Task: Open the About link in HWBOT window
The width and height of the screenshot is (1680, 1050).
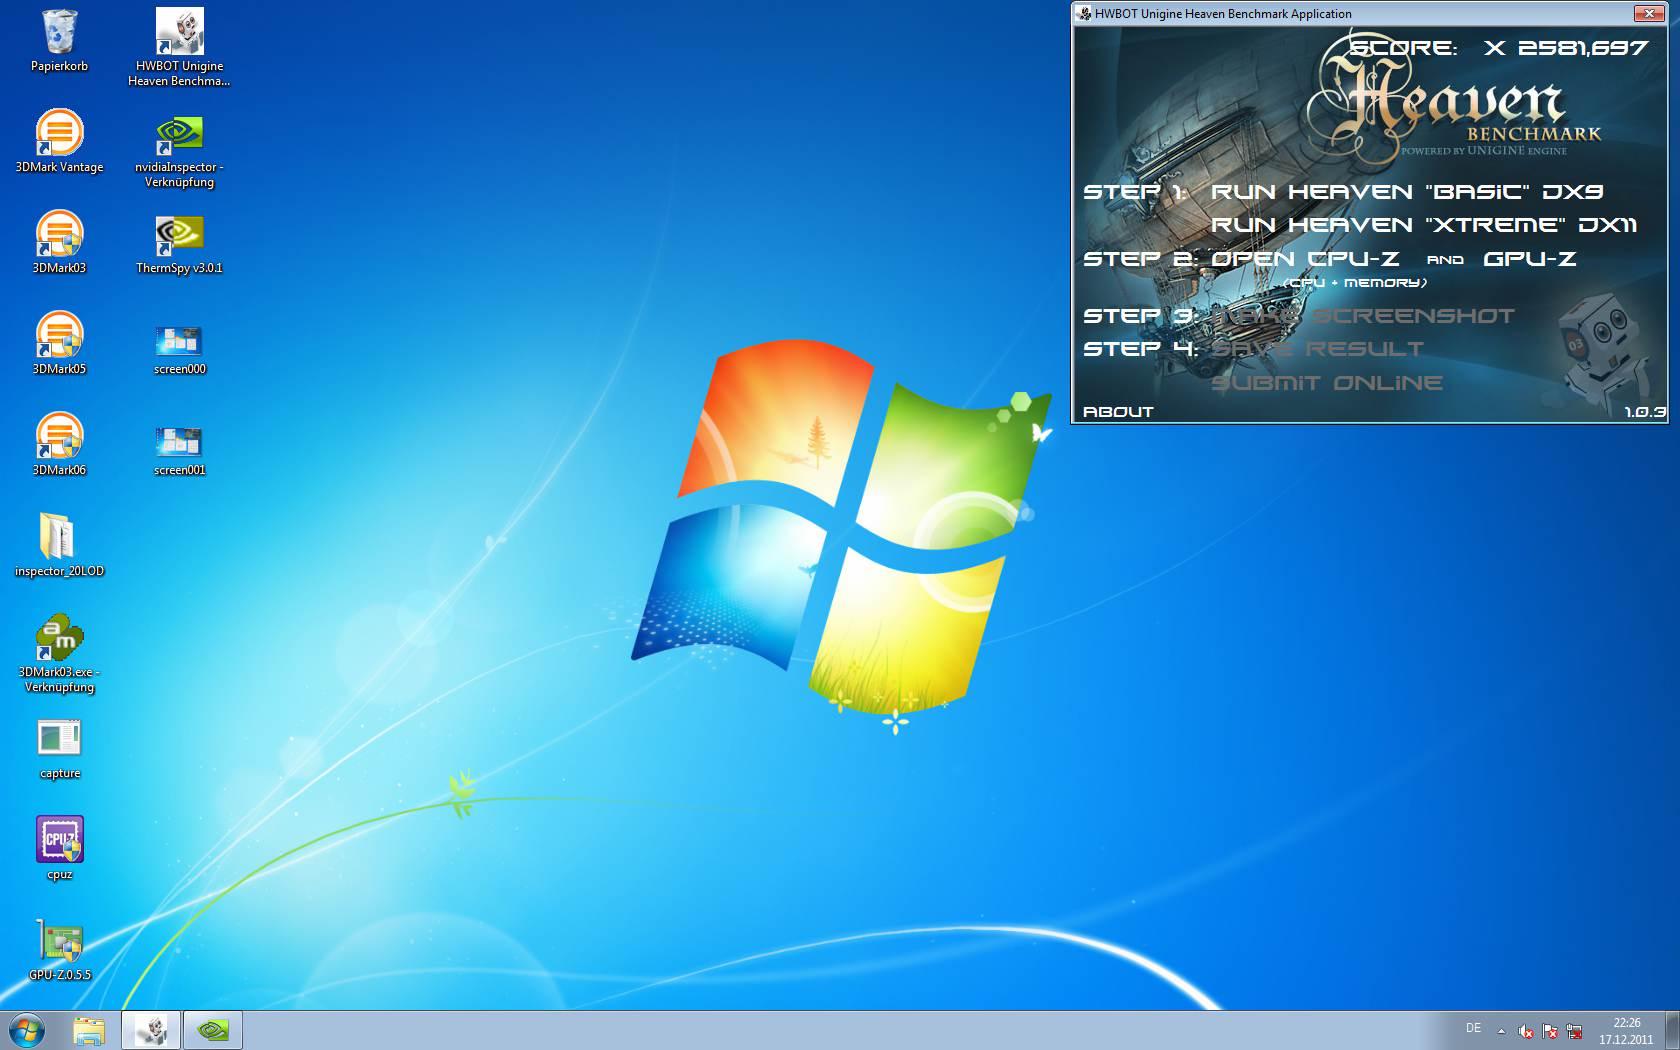Action: tap(1118, 412)
